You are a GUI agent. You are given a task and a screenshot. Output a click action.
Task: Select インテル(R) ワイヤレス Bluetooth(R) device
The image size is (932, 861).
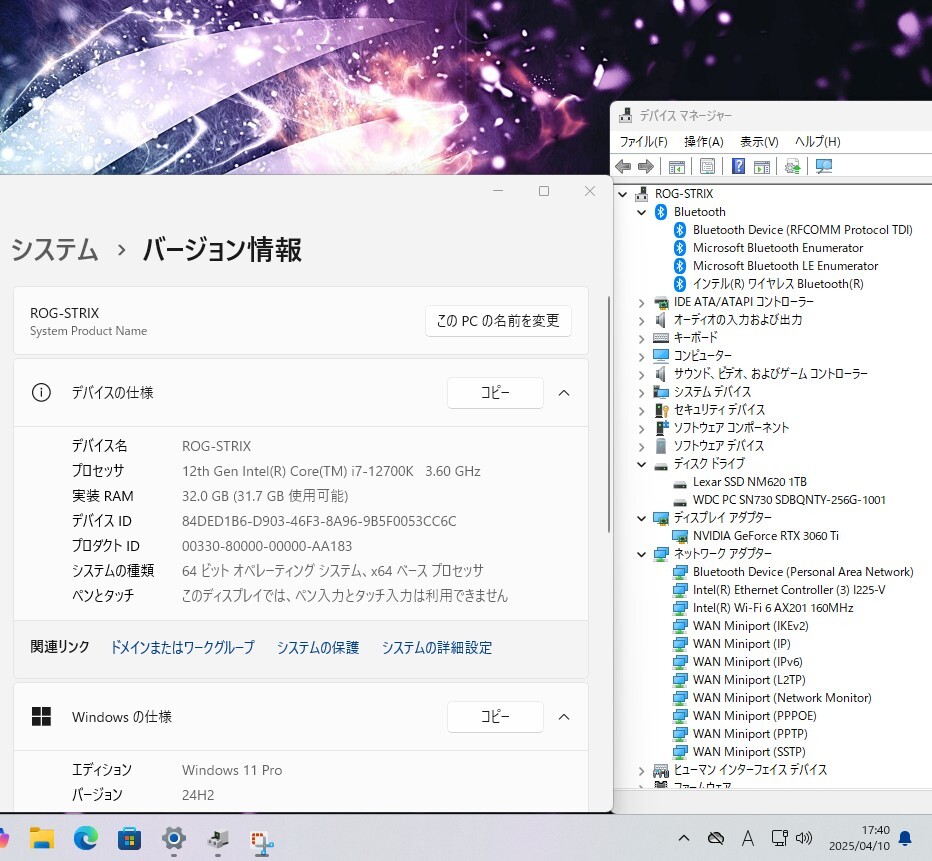(x=778, y=284)
